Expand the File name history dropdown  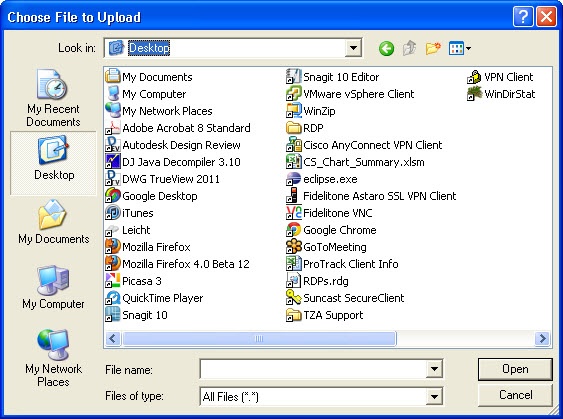(434, 369)
